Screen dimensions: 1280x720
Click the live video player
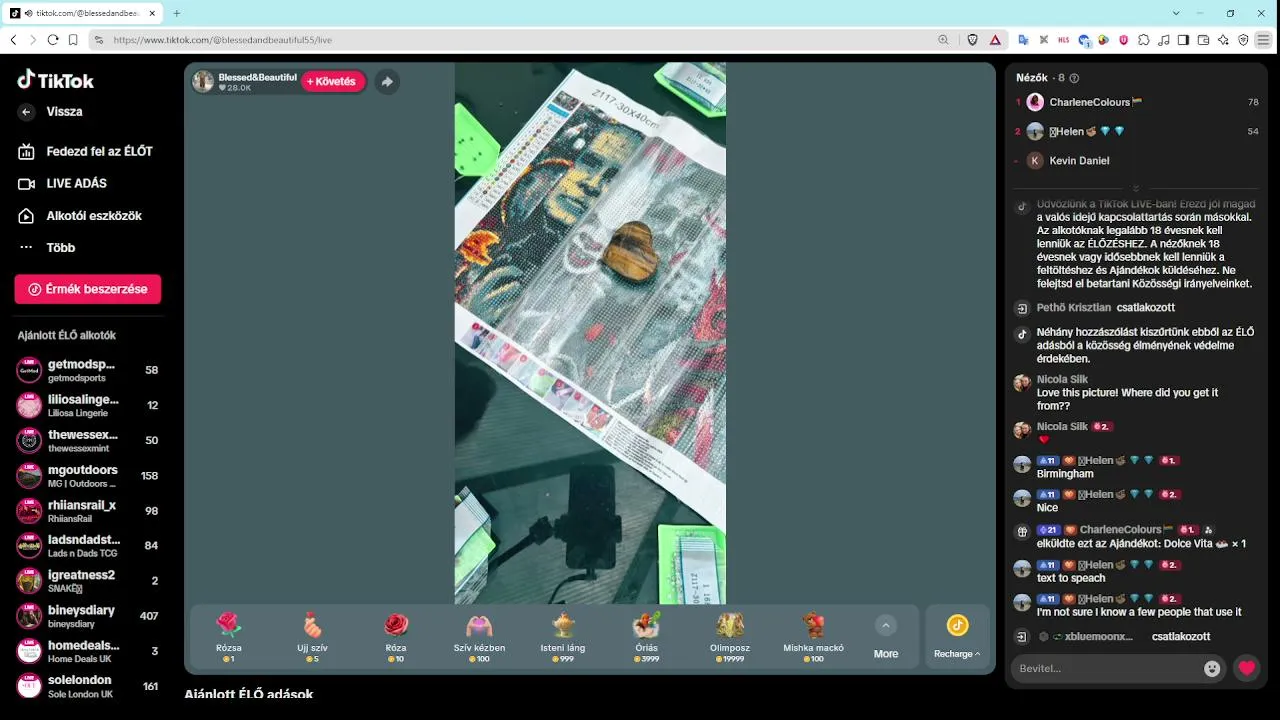click(590, 333)
